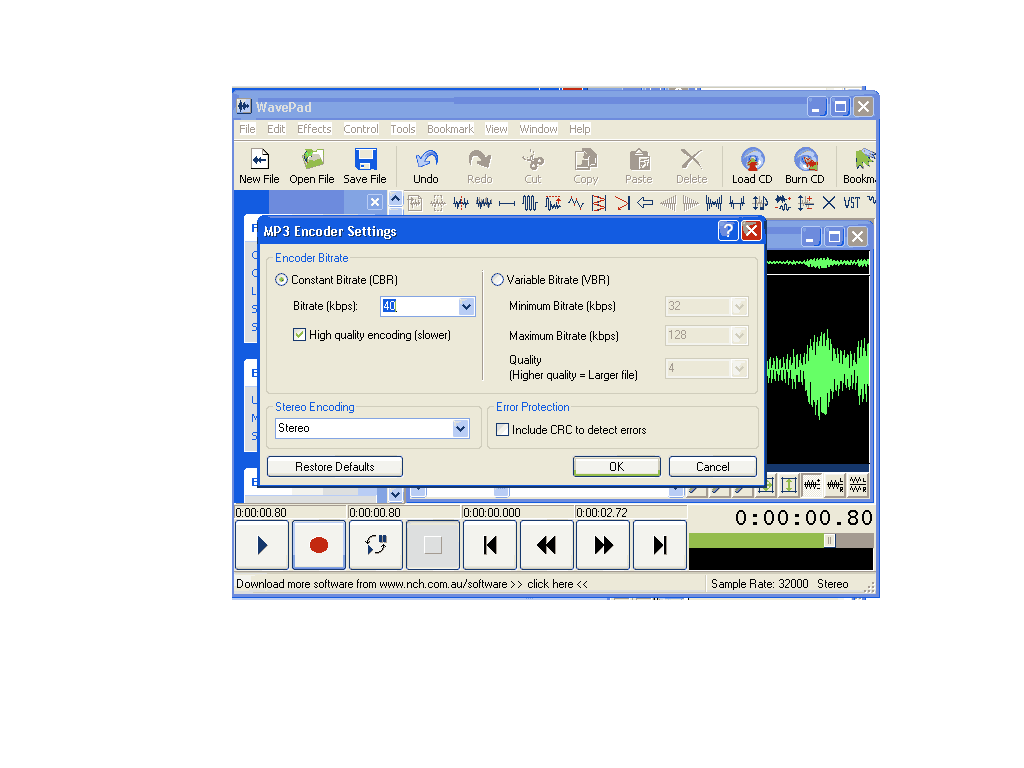The width and height of the screenshot is (1024, 768).
Task: Click into the Bitrate value field
Action: coord(419,306)
